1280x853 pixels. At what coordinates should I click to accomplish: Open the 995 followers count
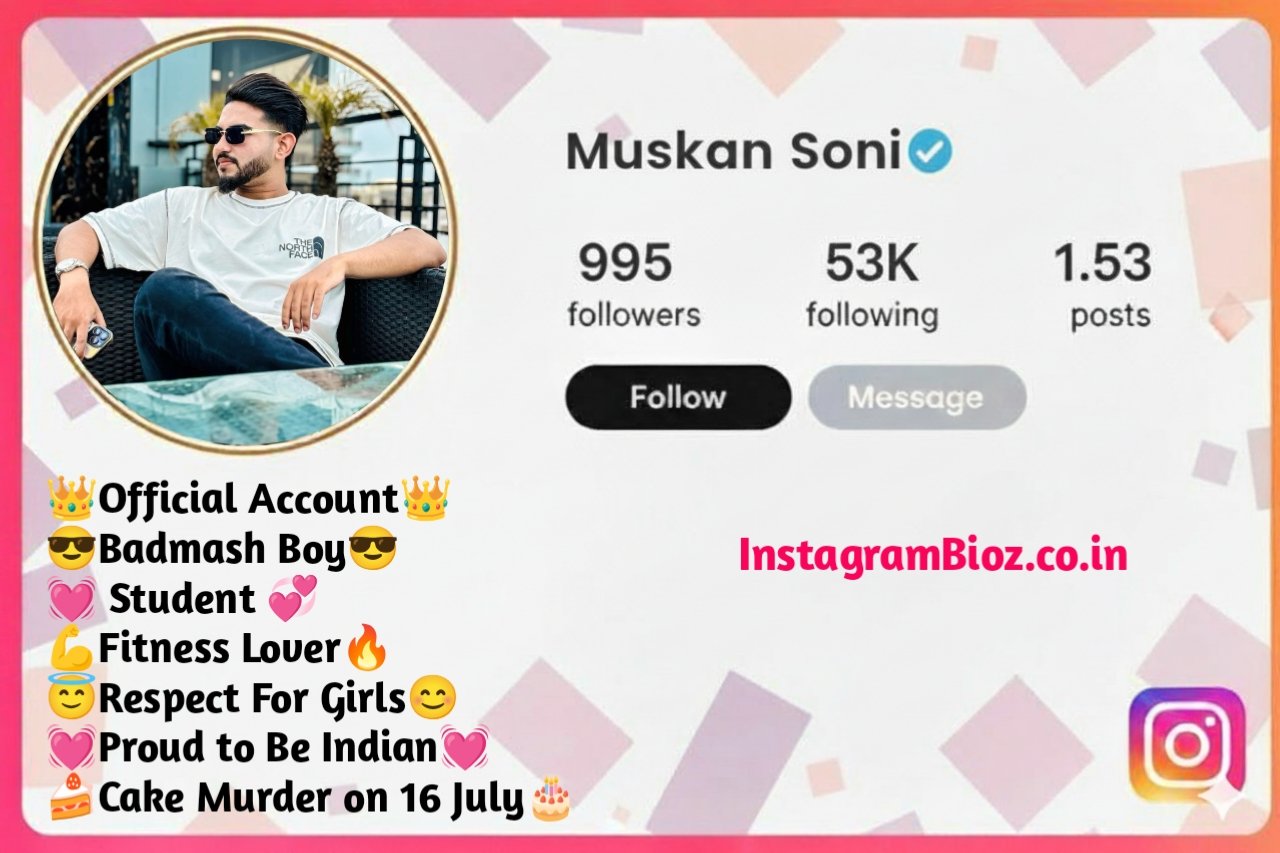[634, 286]
